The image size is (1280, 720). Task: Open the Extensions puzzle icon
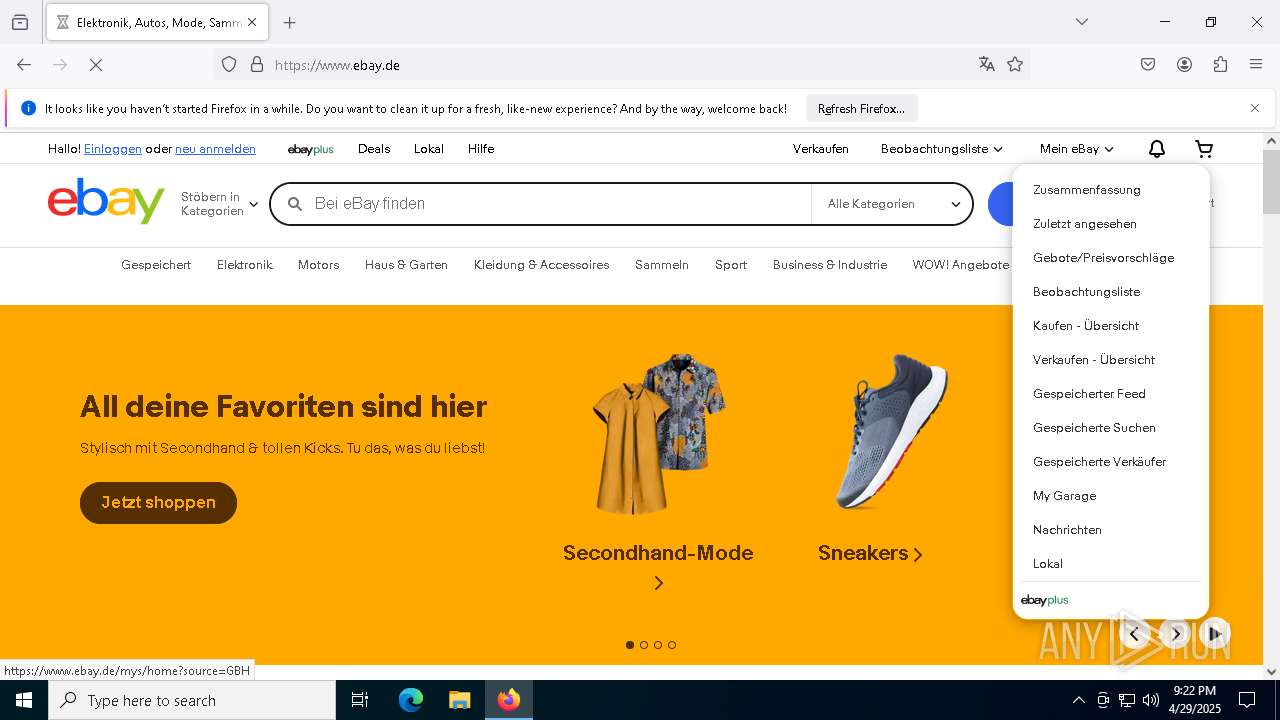click(x=1220, y=65)
